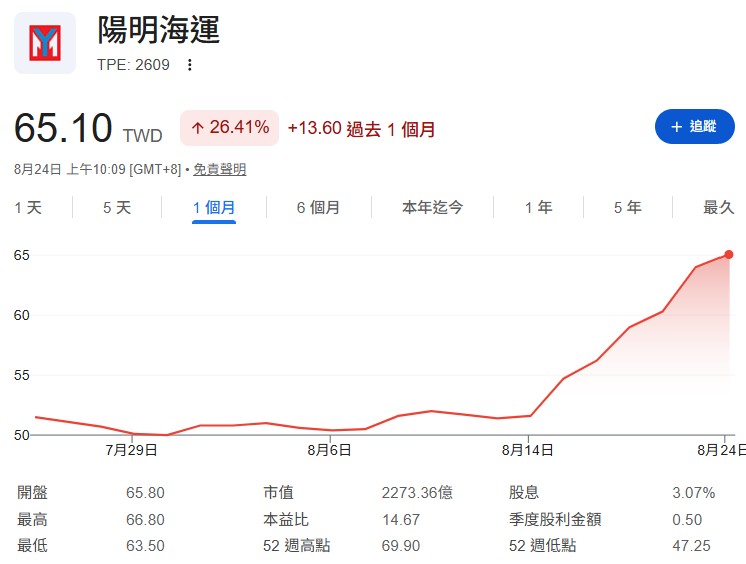The height and width of the screenshot is (564, 746).
Task: Click the 本益比 value 14.67
Action: click(401, 519)
